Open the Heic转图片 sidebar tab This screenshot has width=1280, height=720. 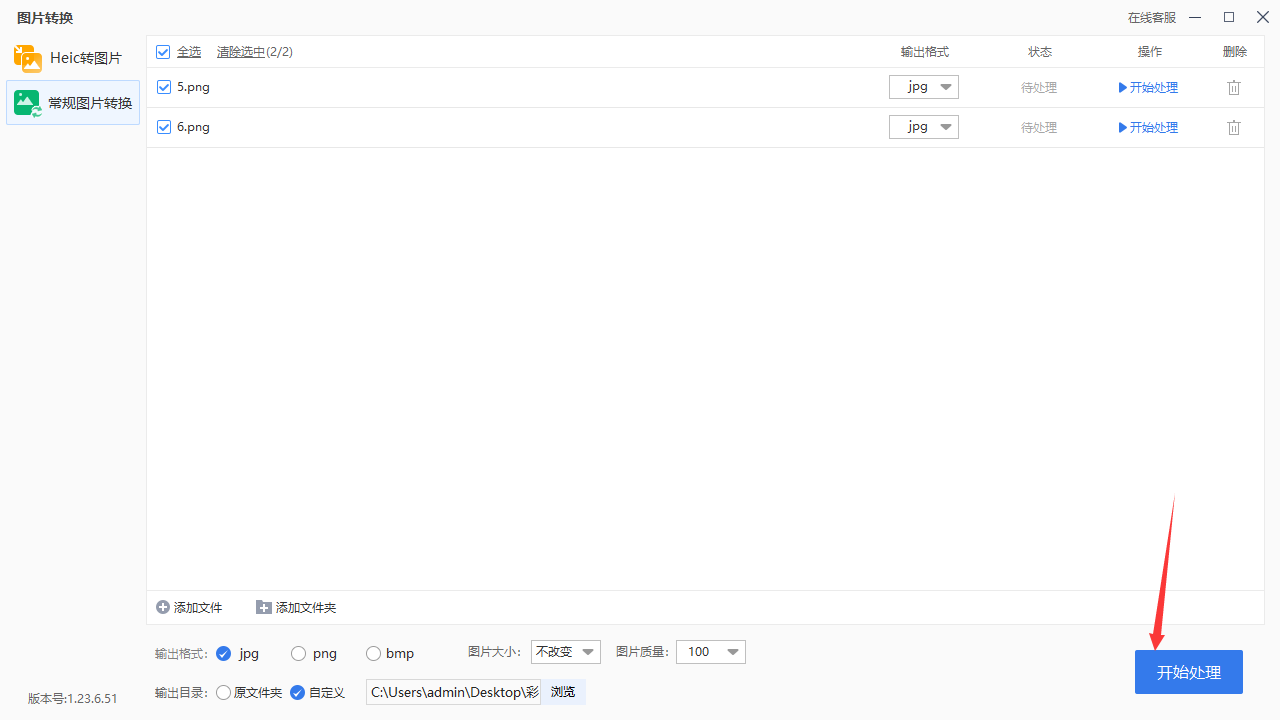point(72,58)
